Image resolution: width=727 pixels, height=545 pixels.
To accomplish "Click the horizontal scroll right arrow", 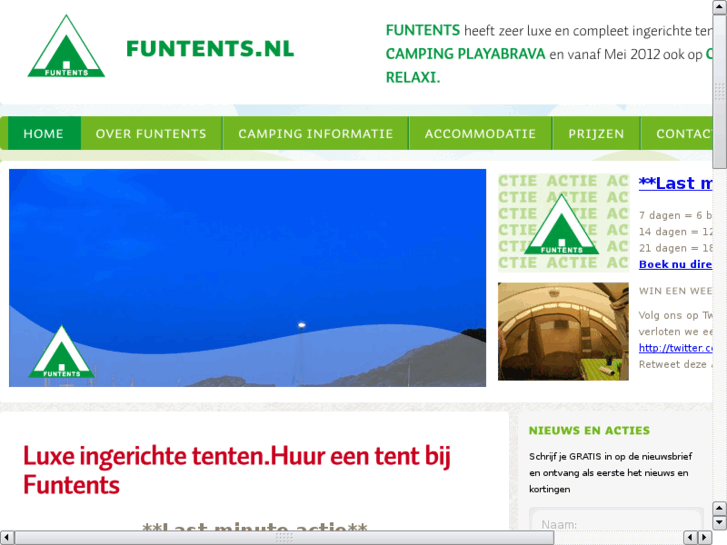I will coord(705,538).
